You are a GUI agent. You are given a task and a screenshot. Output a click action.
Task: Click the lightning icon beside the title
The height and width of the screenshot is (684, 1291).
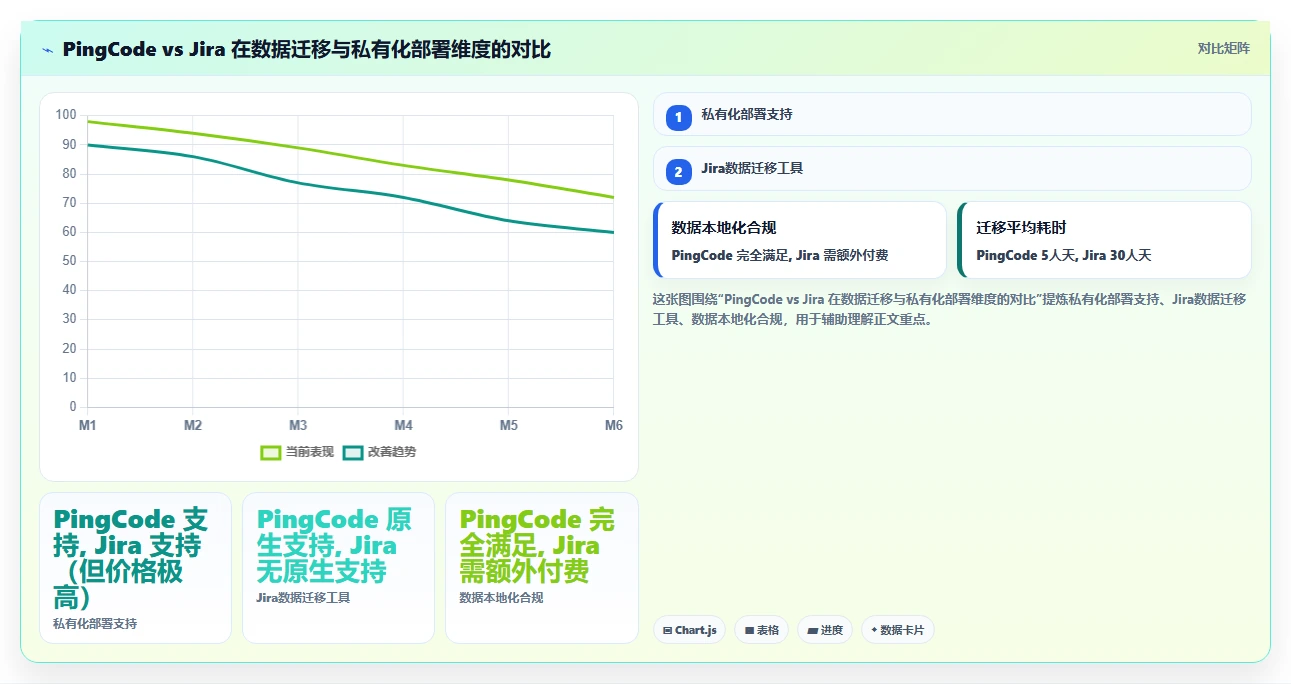[47, 50]
